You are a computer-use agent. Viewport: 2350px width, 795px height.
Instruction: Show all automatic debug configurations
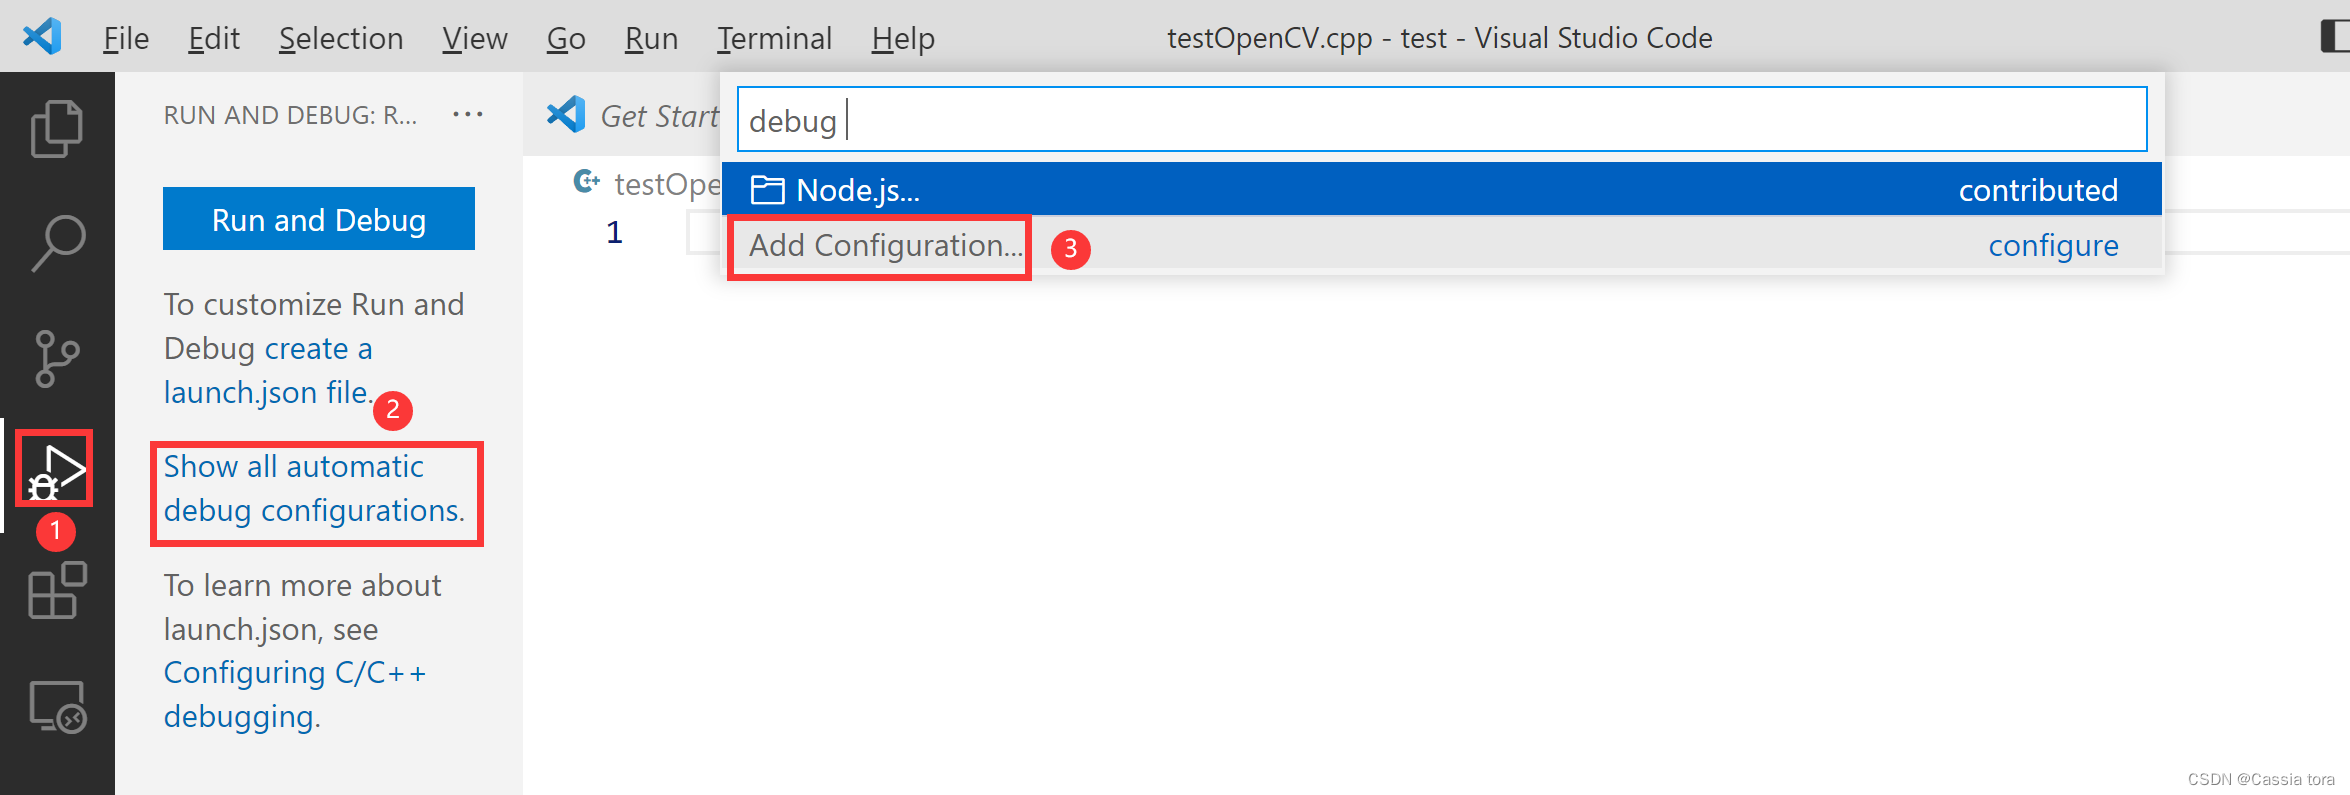(x=315, y=488)
